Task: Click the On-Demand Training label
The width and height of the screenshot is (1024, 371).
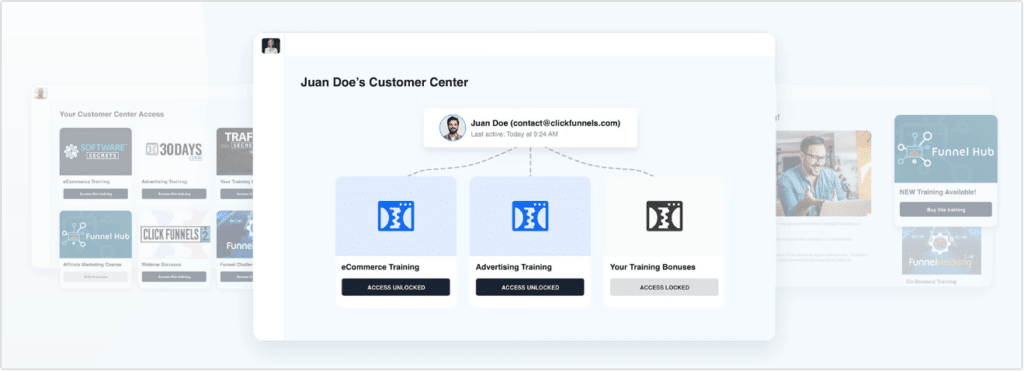Action: click(931, 282)
